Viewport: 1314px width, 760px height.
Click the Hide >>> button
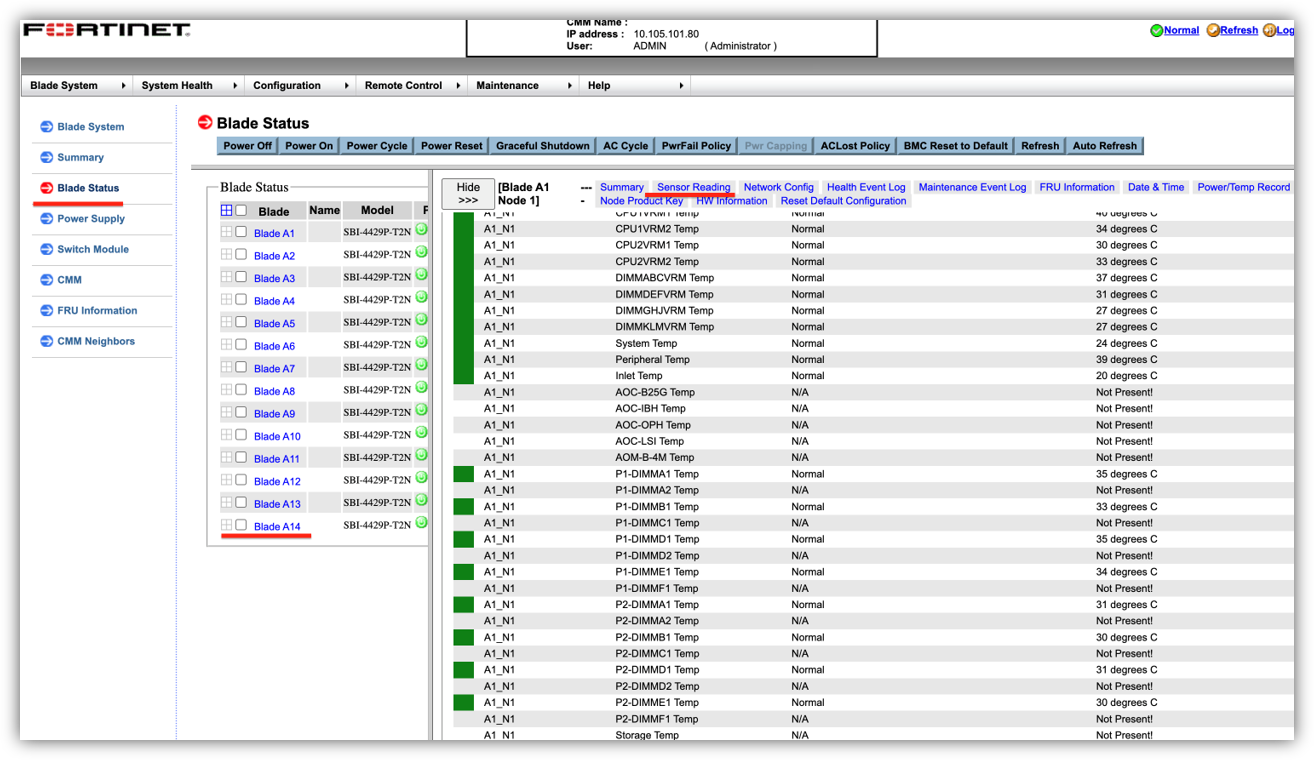[x=468, y=194]
